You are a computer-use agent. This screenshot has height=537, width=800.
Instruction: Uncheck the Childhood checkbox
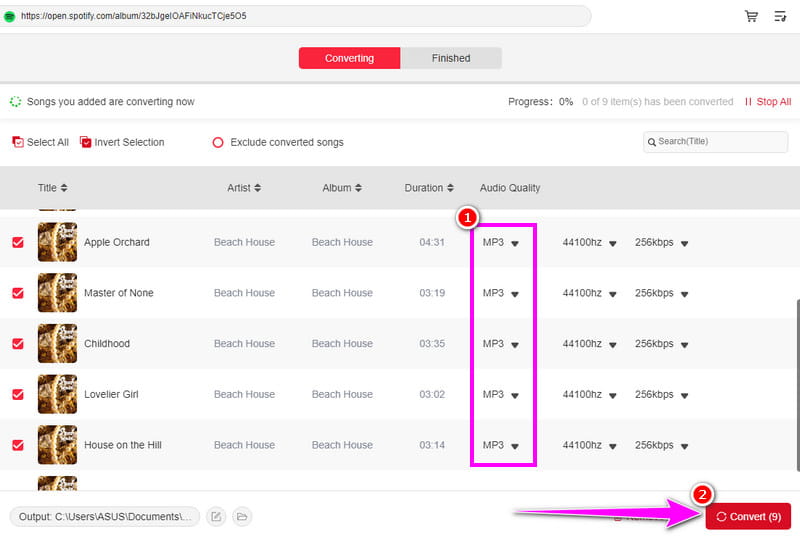coord(18,344)
